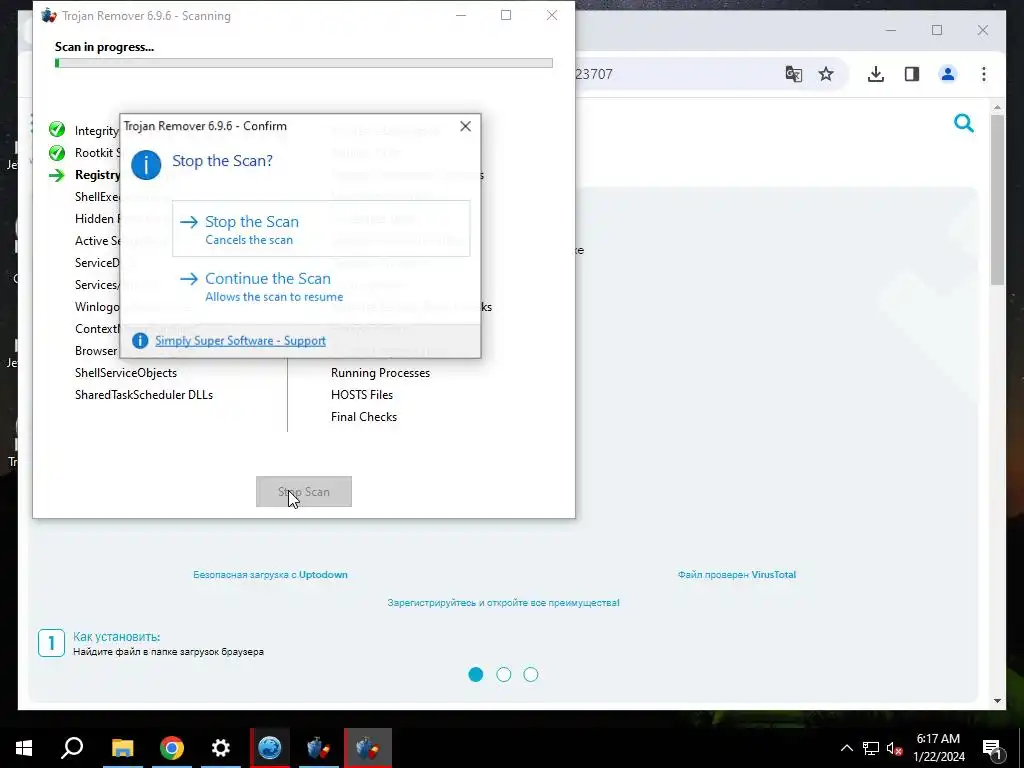Open the taskbar clock and date

coord(938,748)
